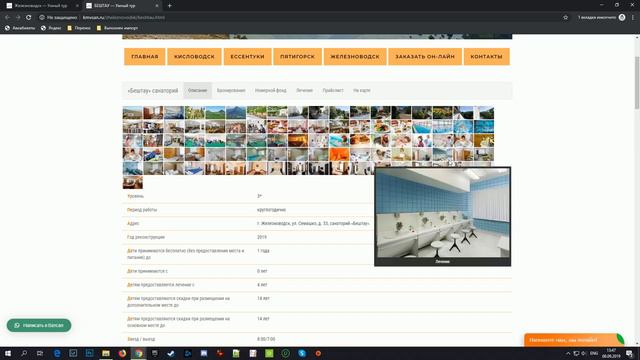640x360 pixels.
Task: Close the БЕШТАУ browser tab
Action: [x=157, y=6]
